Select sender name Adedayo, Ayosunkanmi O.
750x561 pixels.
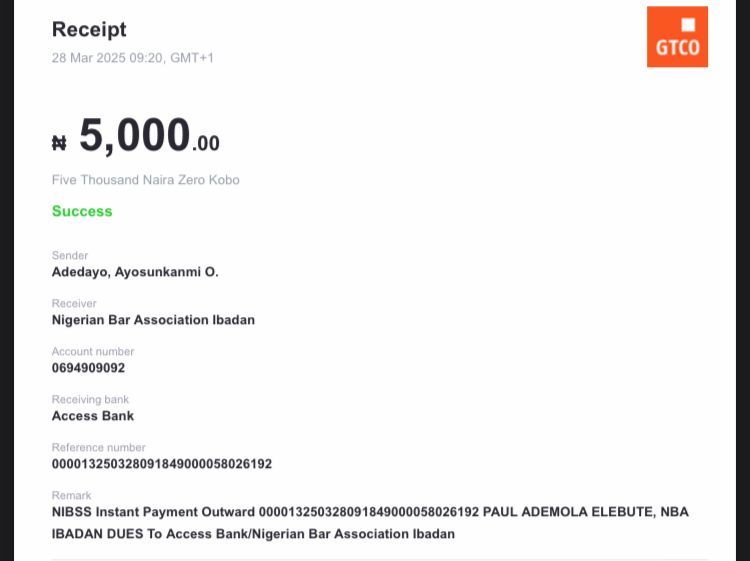135,272
